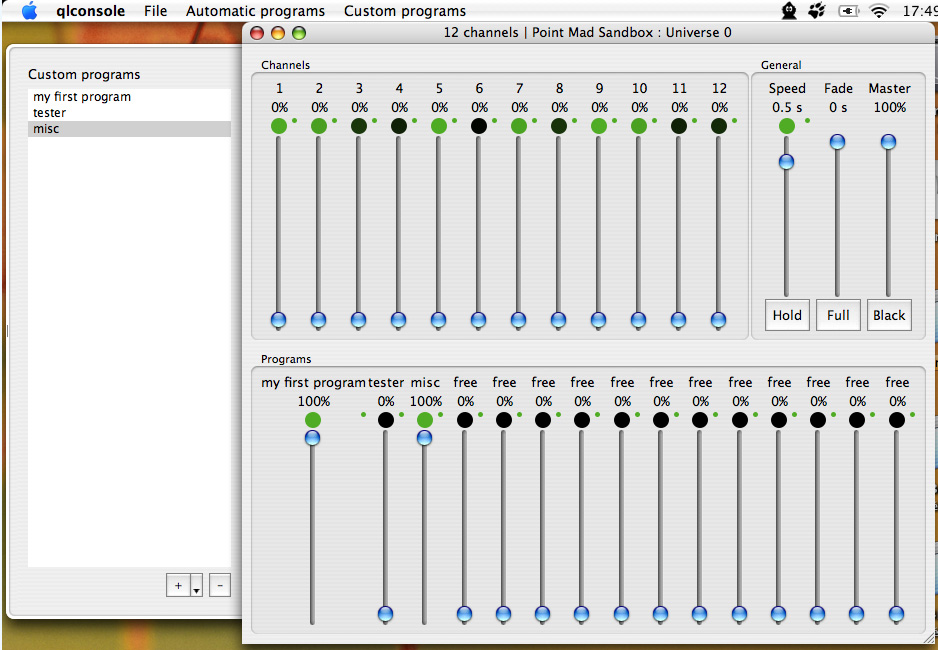Viewport: 938px width, 650px height.
Task: Toggle channel 9 green indicator
Action: (x=599, y=126)
